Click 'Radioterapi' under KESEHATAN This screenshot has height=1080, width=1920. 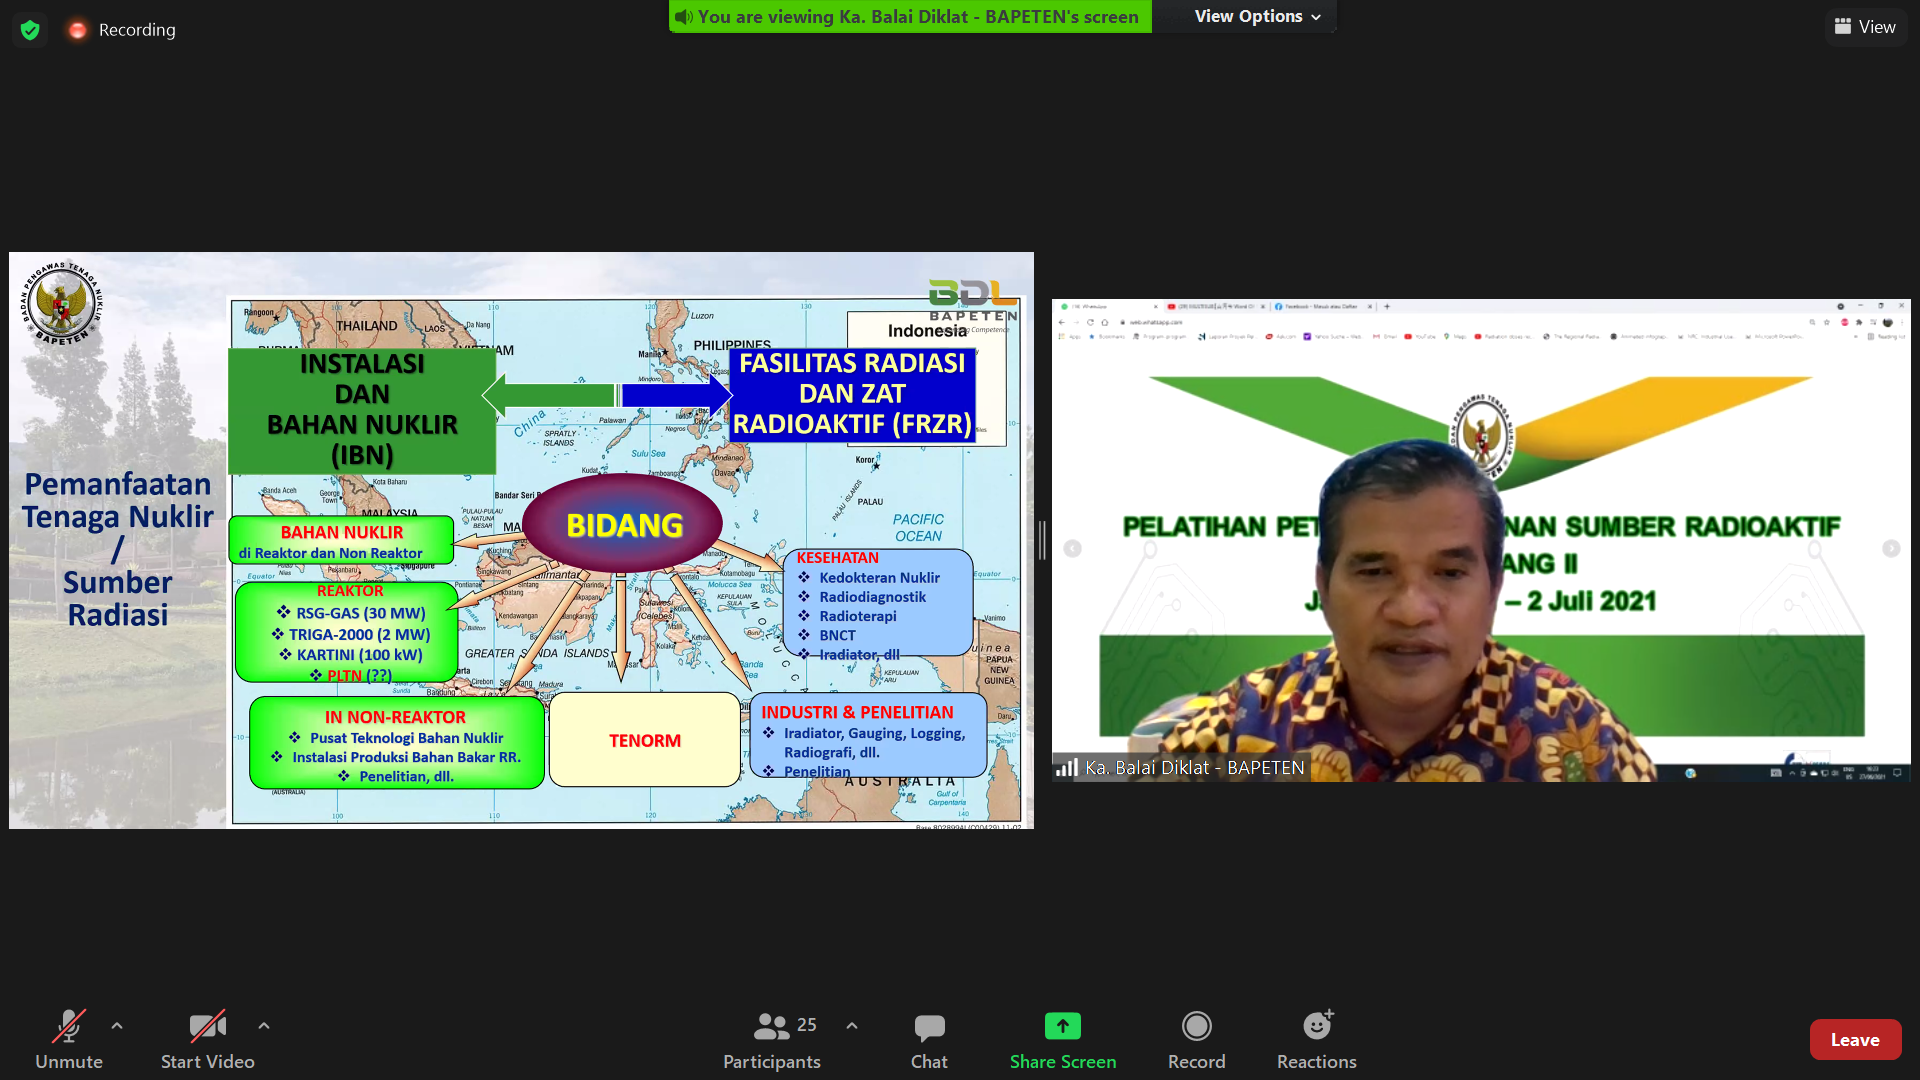[x=858, y=616]
